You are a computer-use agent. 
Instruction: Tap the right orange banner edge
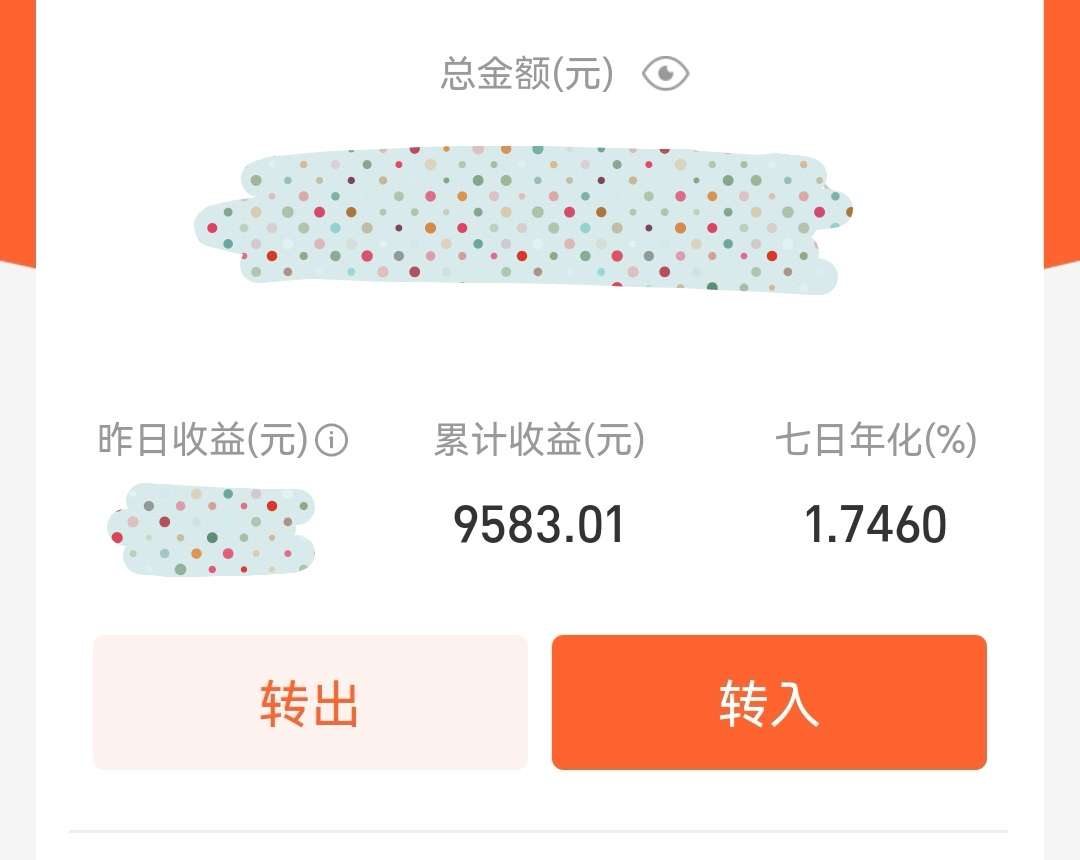coord(1062,131)
